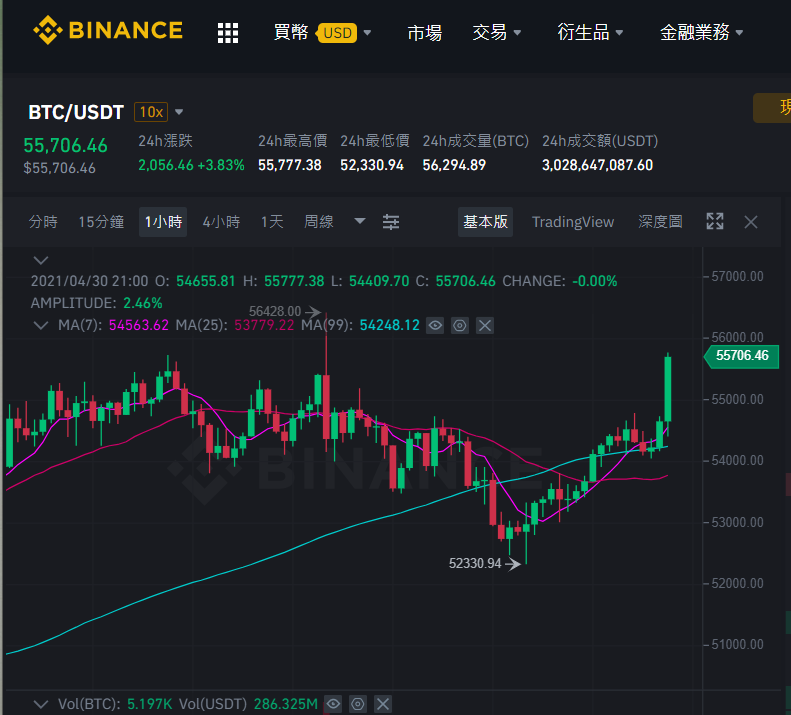The height and width of the screenshot is (715, 791).
Task: Click the Vol(USDT) 286.325M value
Action: (x=286, y=703)
